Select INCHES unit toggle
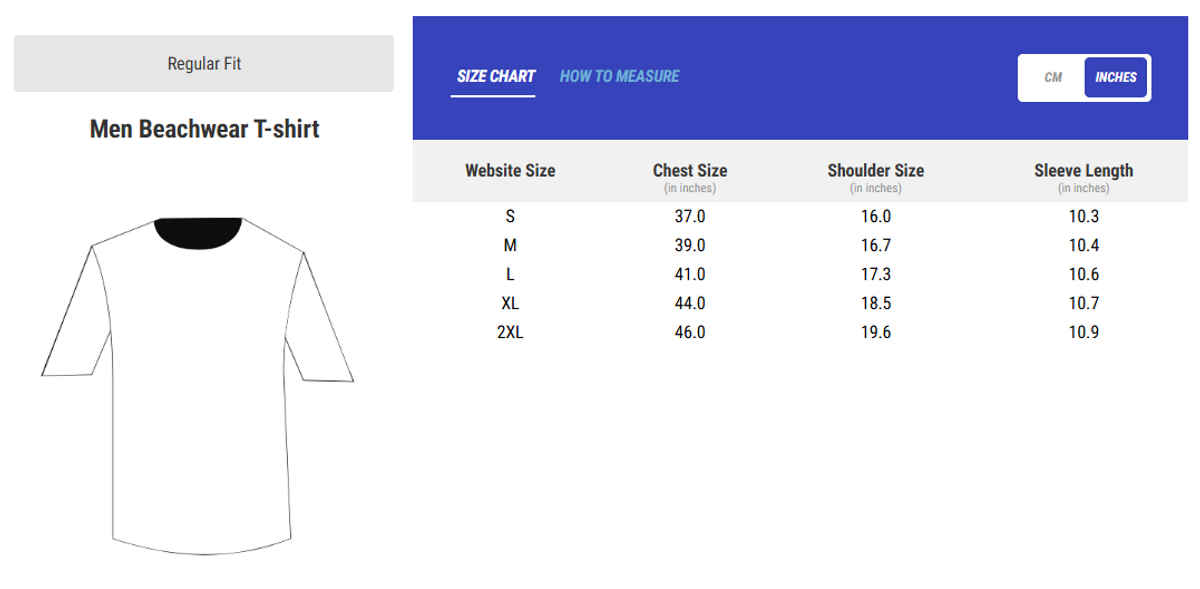1200x589 pixels. click(1116, 77)
